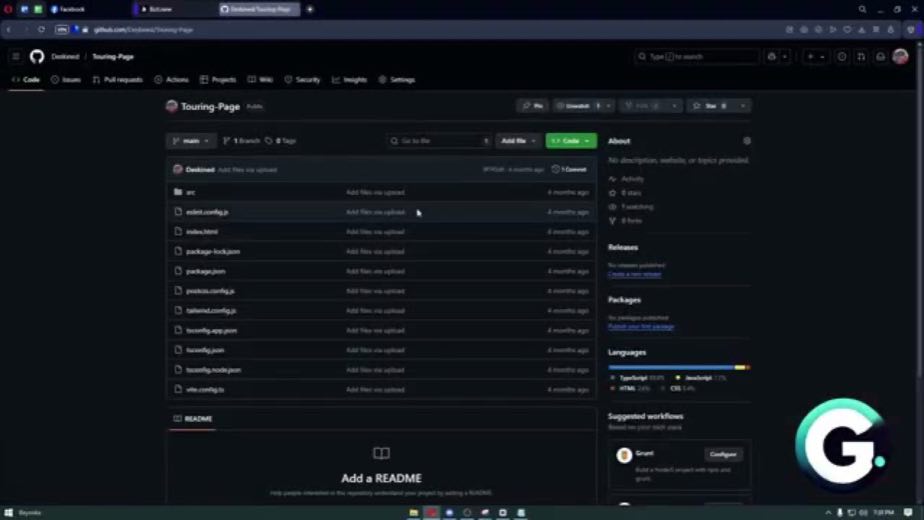Open the notifications inbox icon
The image size is (924, 520).
[880, 57]
